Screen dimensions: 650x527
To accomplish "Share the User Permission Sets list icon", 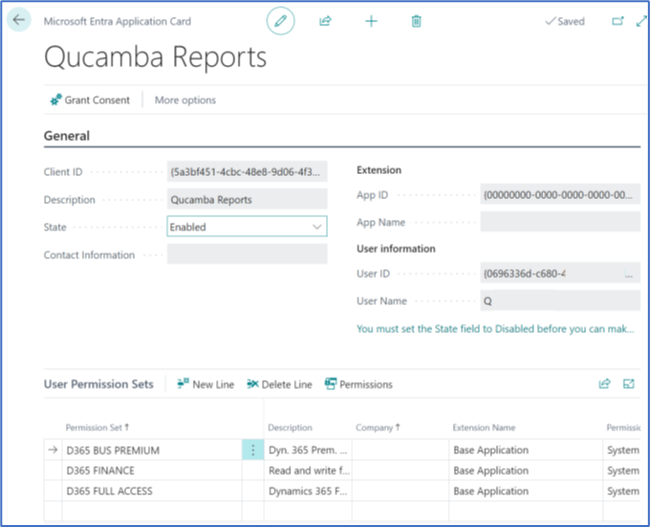I will pyautogui.click(x=604, y=384).
